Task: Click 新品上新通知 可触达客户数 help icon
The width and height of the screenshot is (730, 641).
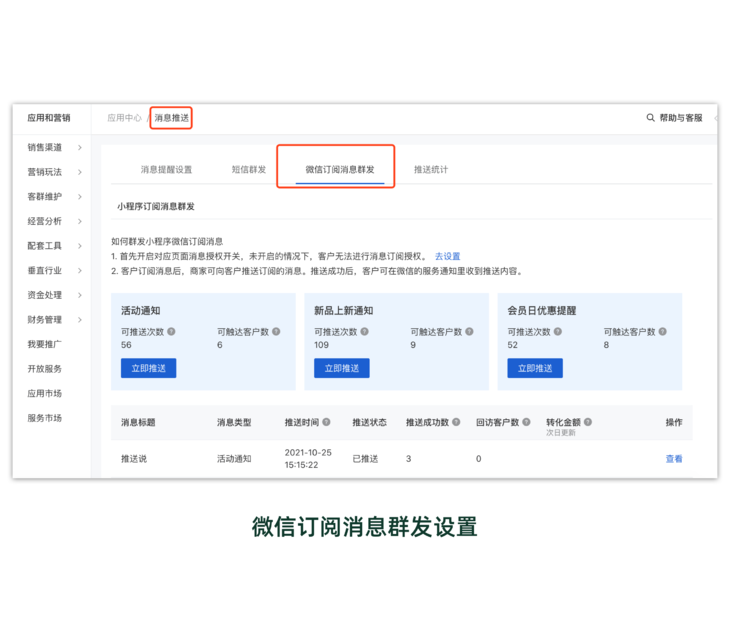Action: (x=469, y=331)
